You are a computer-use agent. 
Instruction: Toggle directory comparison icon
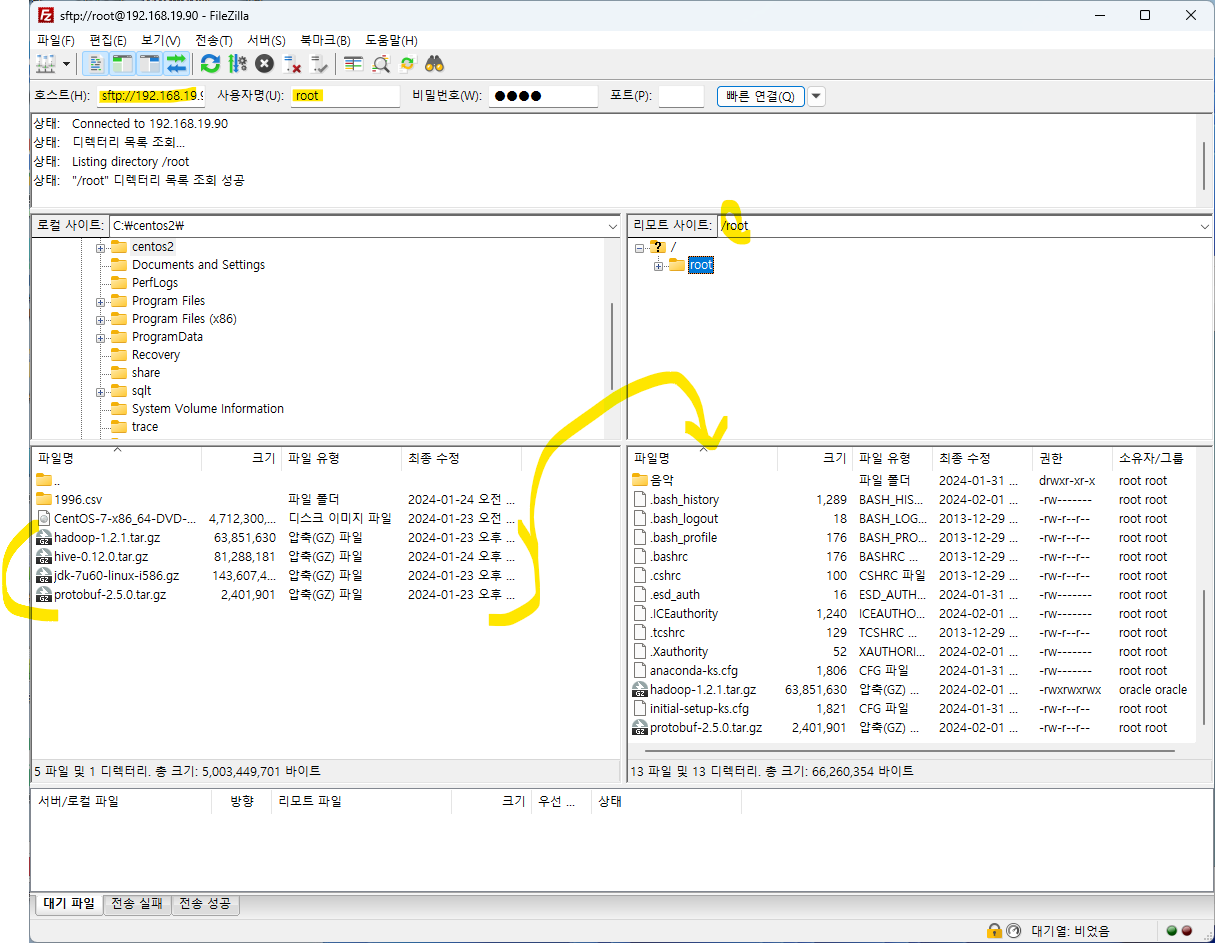(380, 64)
